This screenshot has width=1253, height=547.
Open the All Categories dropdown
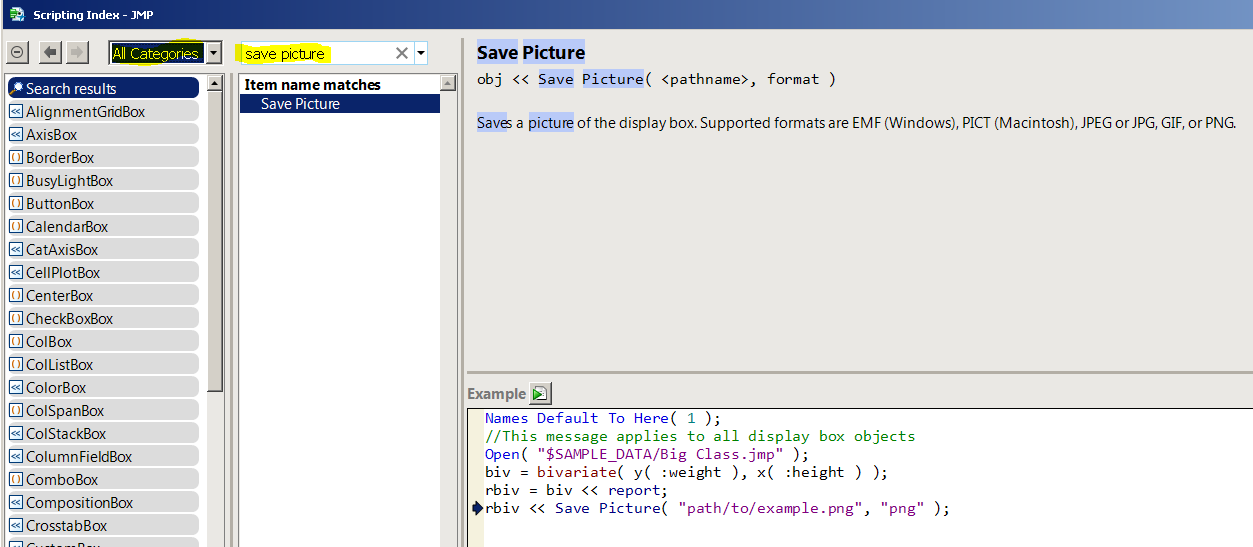coord(213,53)
